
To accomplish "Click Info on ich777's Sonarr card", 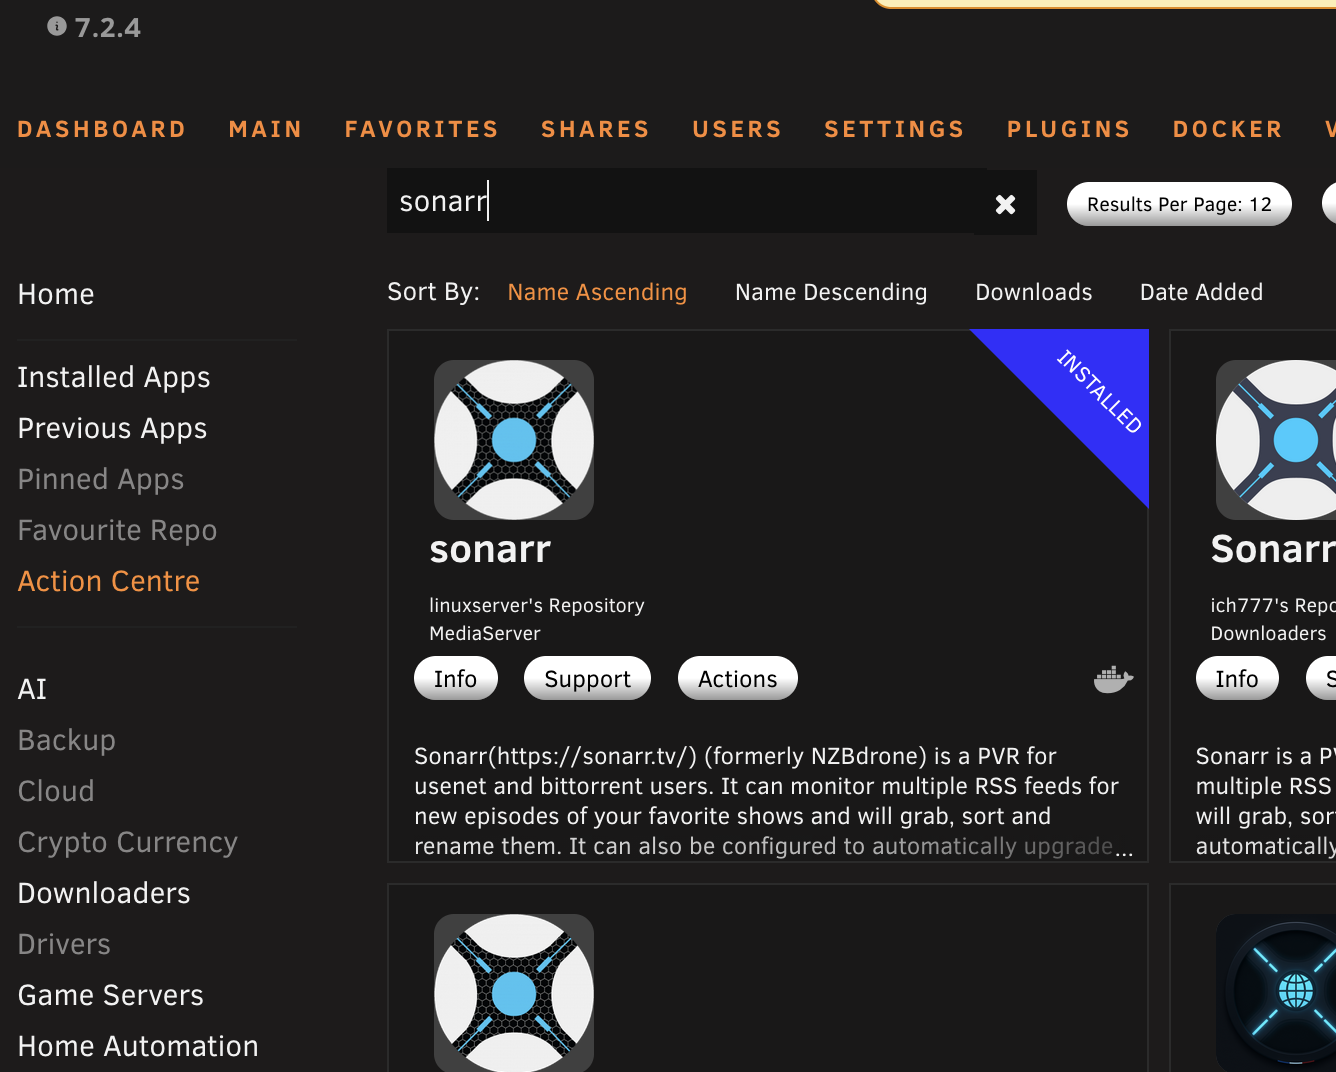I will (x=1237, y=679).
